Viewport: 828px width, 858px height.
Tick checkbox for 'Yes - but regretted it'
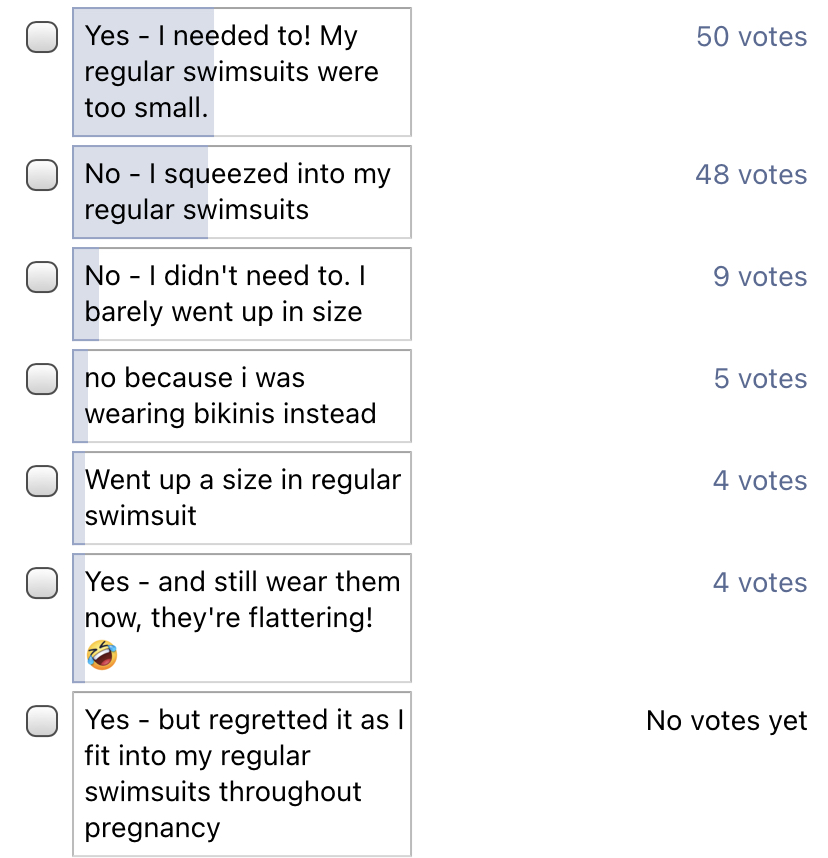pyautogui.click(x=42, y=721)
